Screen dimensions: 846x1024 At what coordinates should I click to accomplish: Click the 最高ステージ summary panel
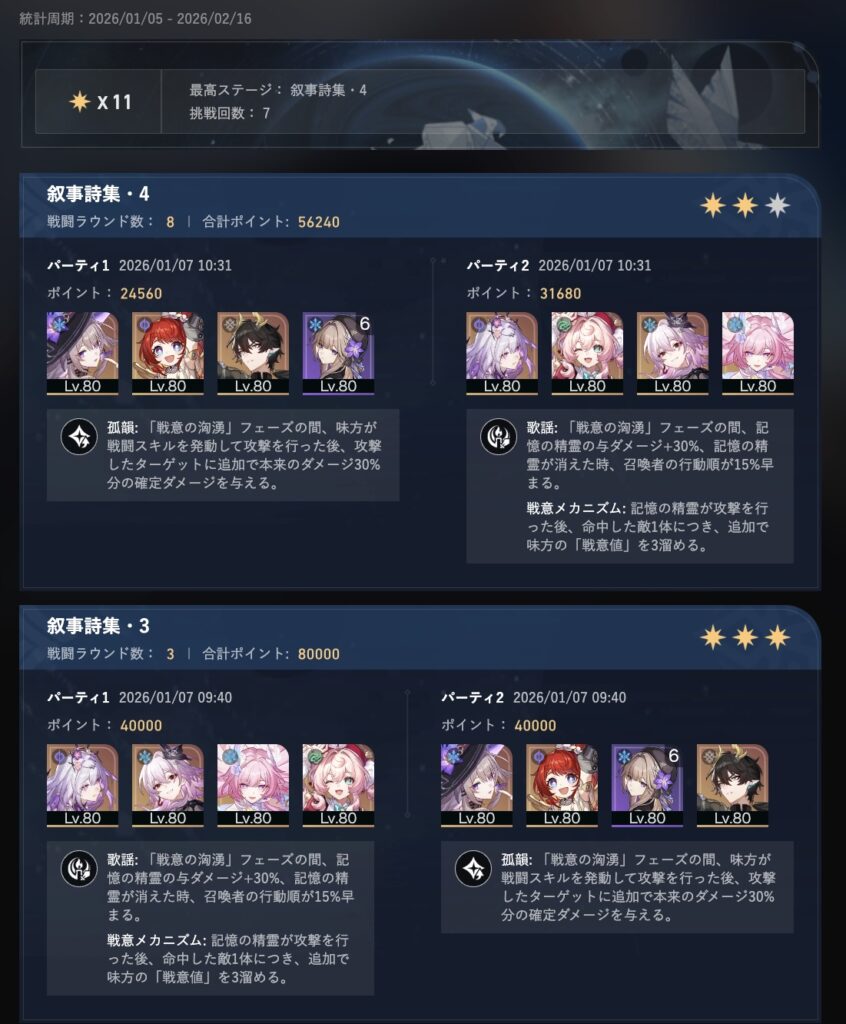coord(420,102)
